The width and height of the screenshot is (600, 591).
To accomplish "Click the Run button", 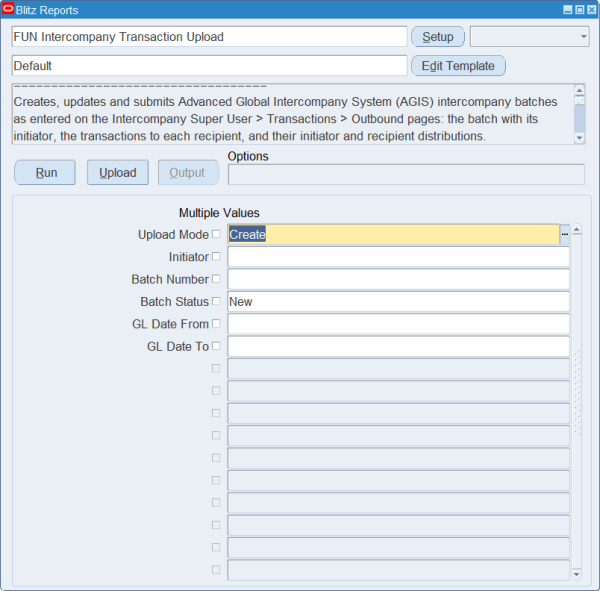I will pos(45,173).
